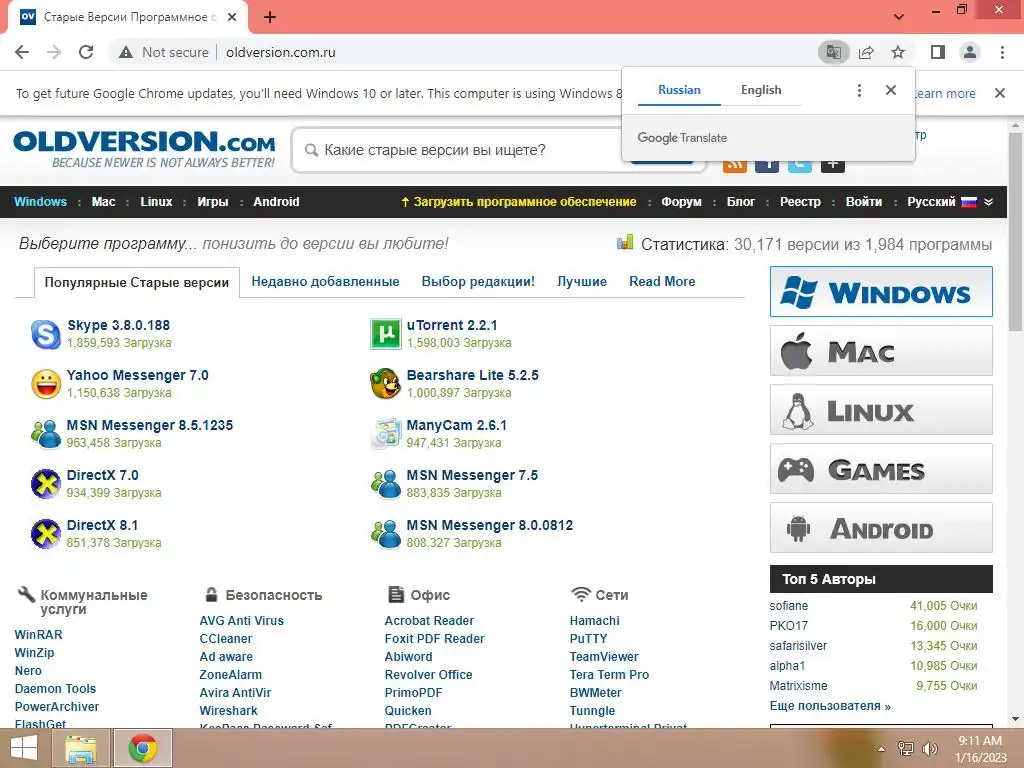Click the Войти login link
This screenshot has height=768, width=1024.
pos(863,202)
